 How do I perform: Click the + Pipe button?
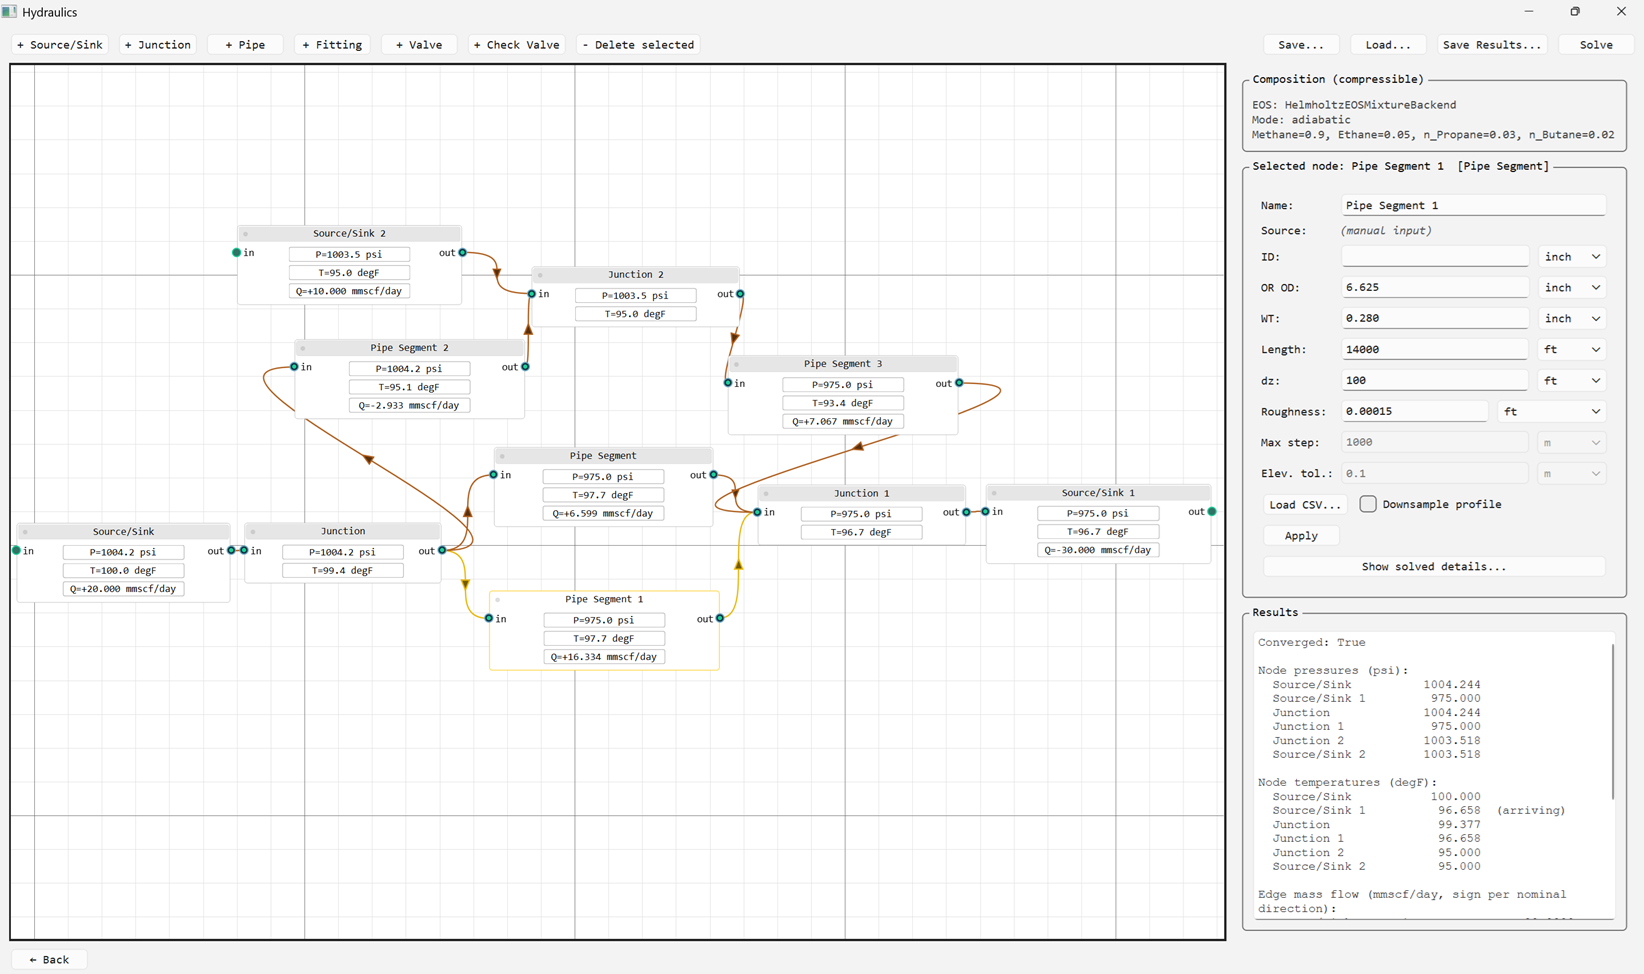(x=245, y=45)
